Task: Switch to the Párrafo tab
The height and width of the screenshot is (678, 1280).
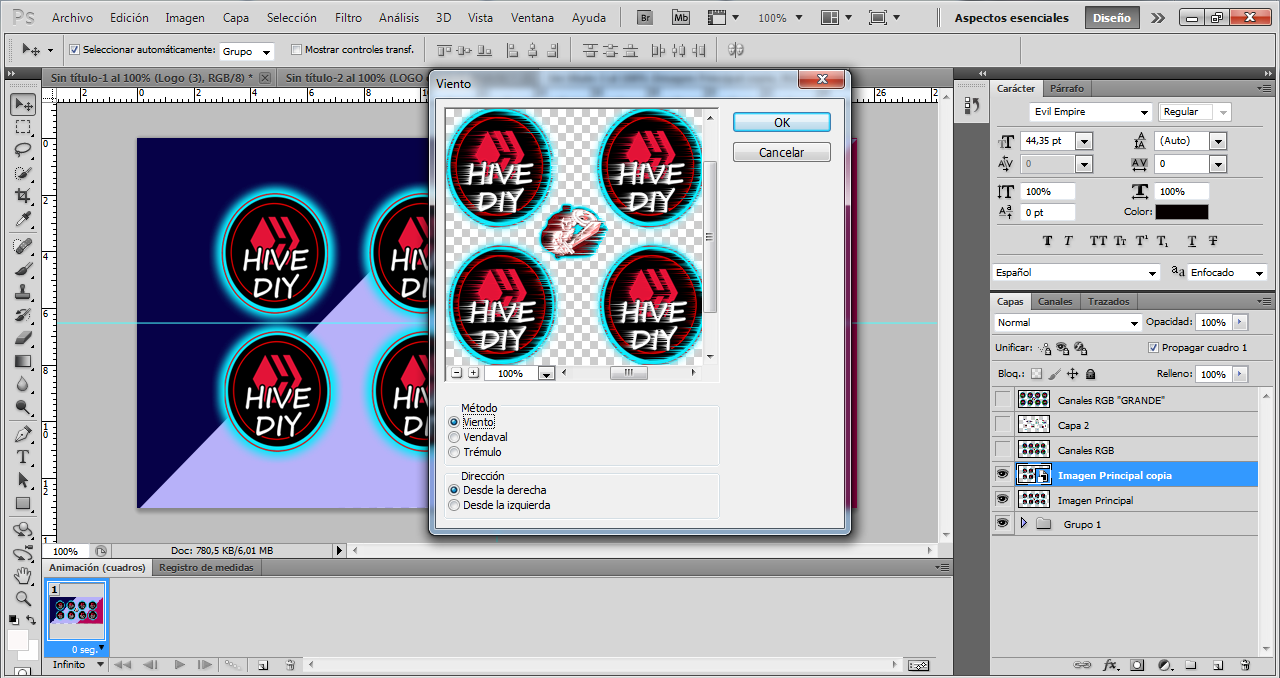Action: [x=1066, y=88]
